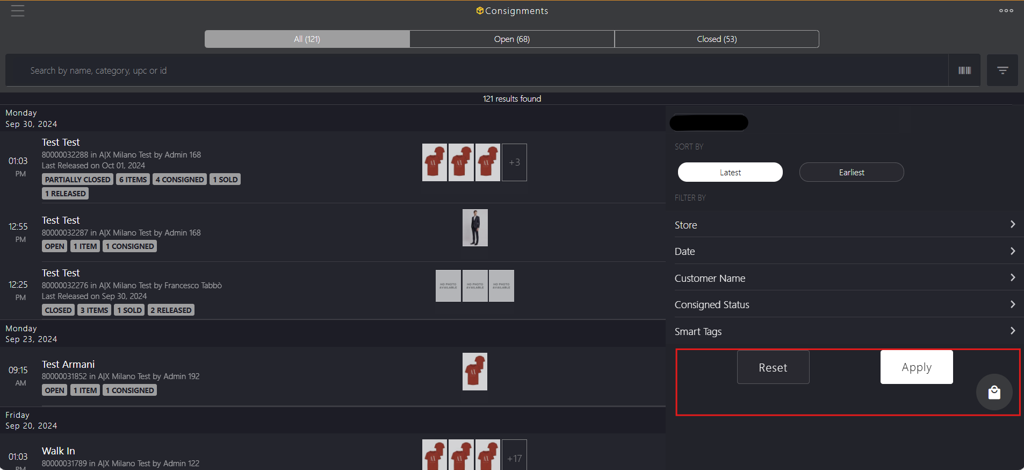Expand the Smart Tags filter
This screenshot has height=470, width=1024.
[x=846, y=332]
